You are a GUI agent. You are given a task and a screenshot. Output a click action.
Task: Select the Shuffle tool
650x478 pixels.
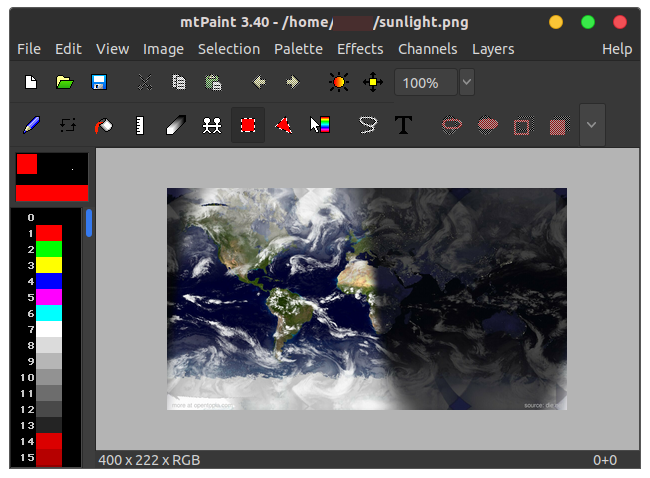coord(68,125)
